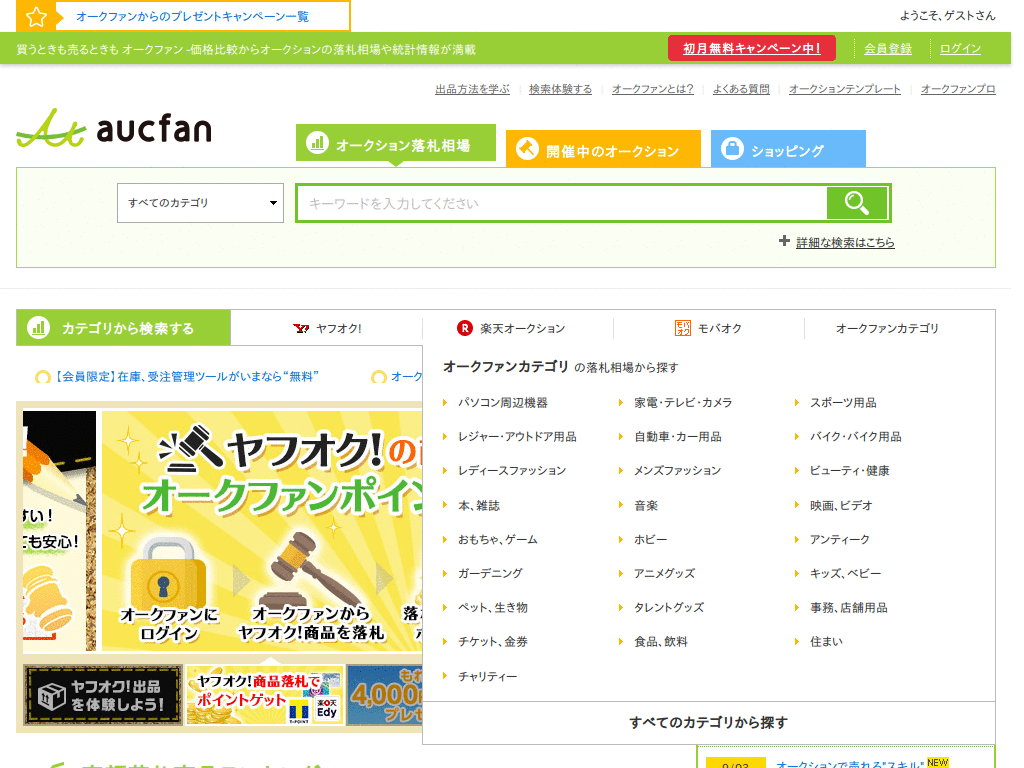This screenshot has height=768, width=1024.
Task: Open the チャリティー category
Action: tap(487, 677)
